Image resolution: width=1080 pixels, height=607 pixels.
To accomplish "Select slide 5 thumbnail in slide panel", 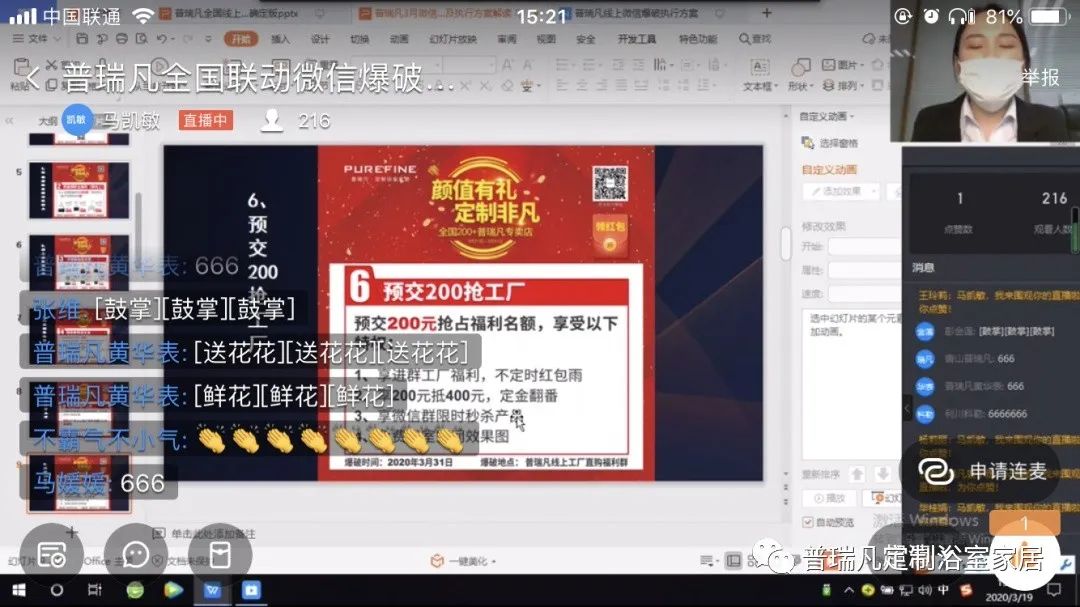I will pyautogui.click(x=79, y=190).
